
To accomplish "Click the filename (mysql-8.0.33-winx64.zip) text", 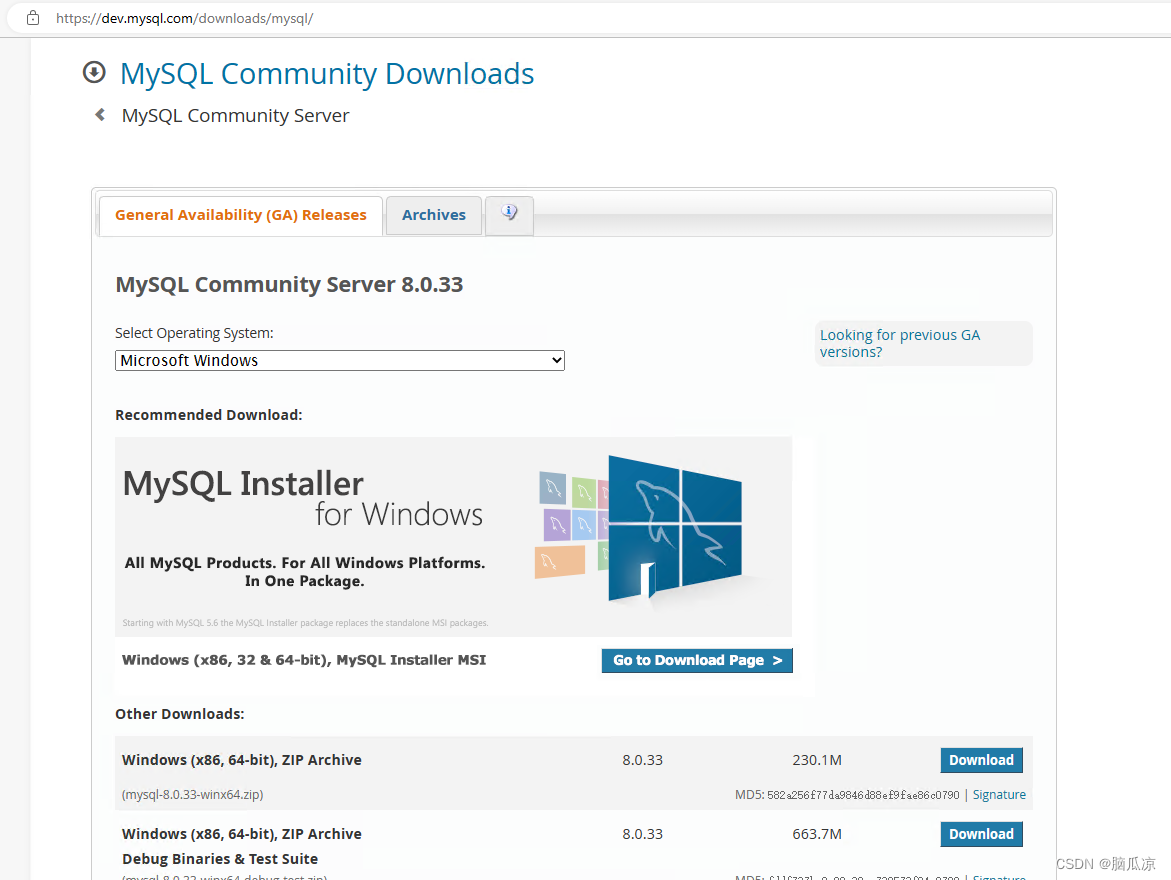I will point(193,795).
